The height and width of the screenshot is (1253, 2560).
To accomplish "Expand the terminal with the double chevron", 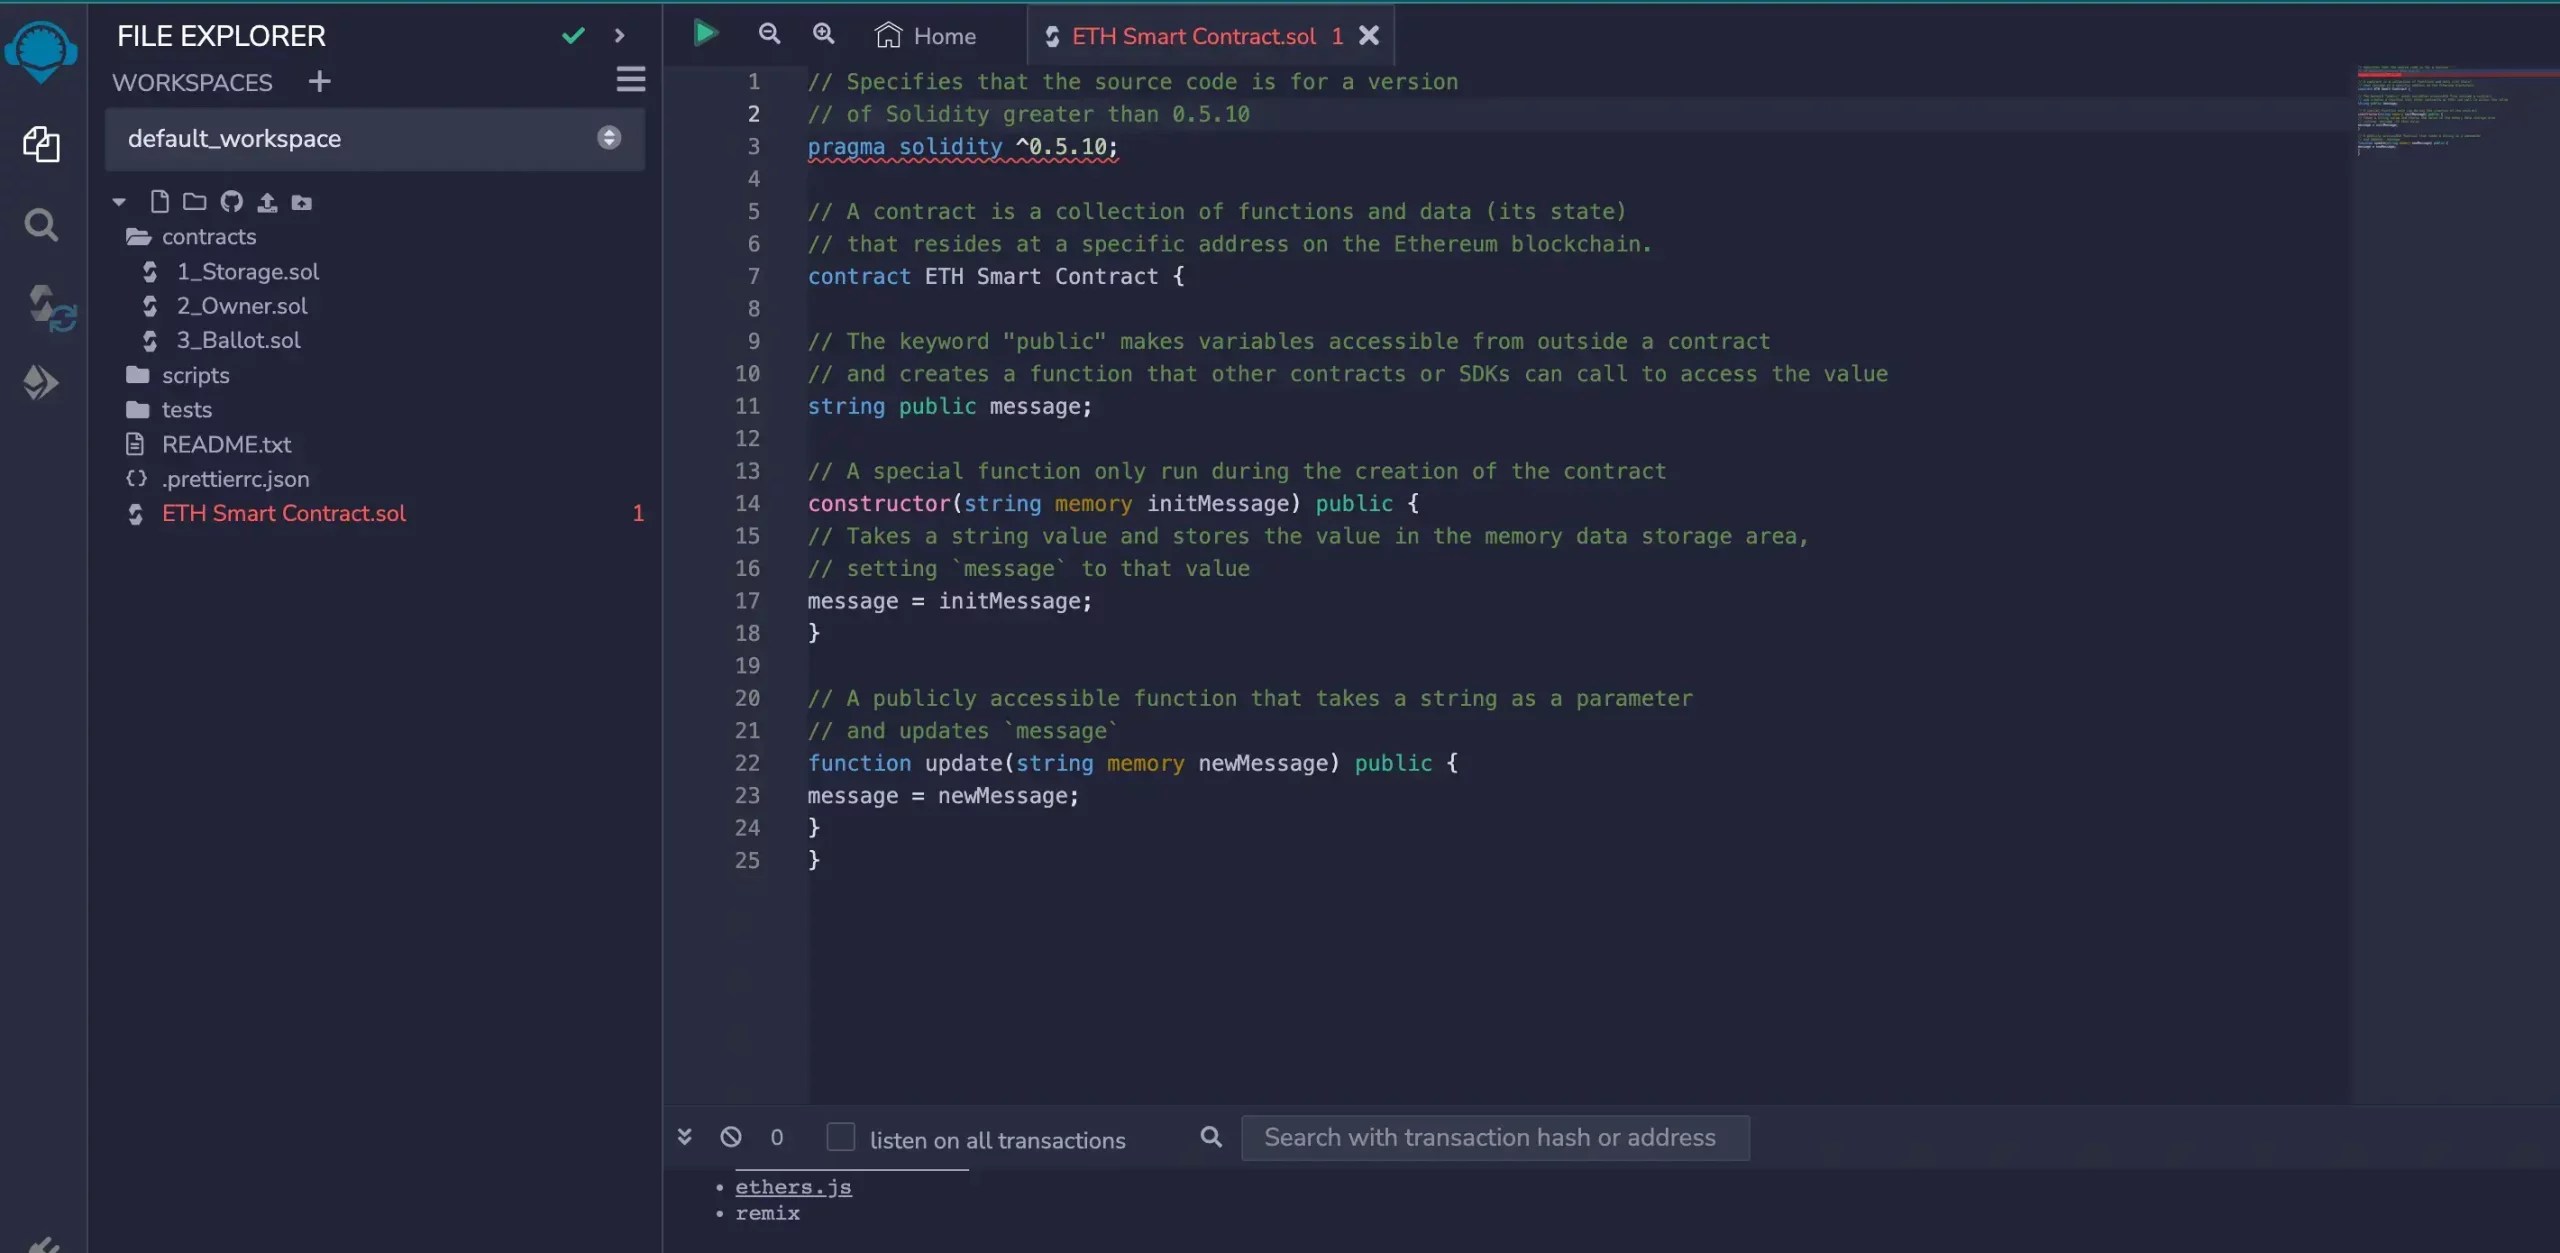I will click(684, 1137).
